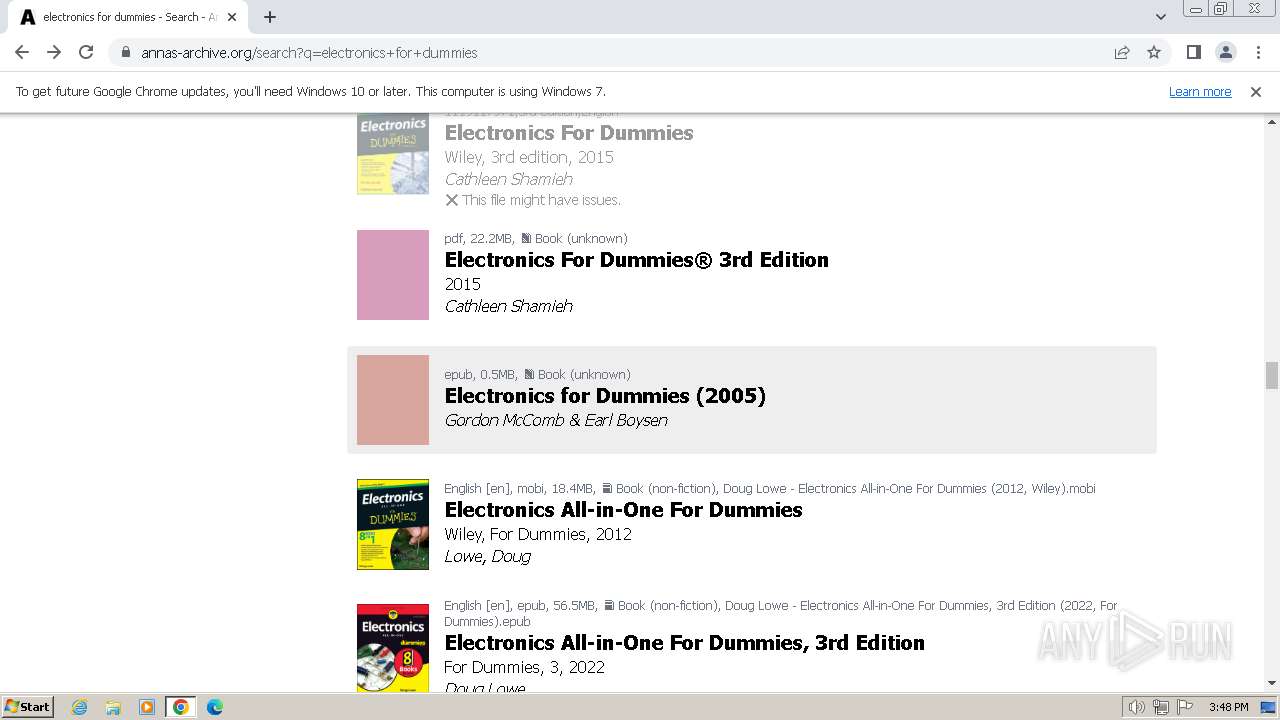Open Electronics All-in-One For Dummies, 3rd Edition
This screenshot has height=720, width=1280.
684,643
